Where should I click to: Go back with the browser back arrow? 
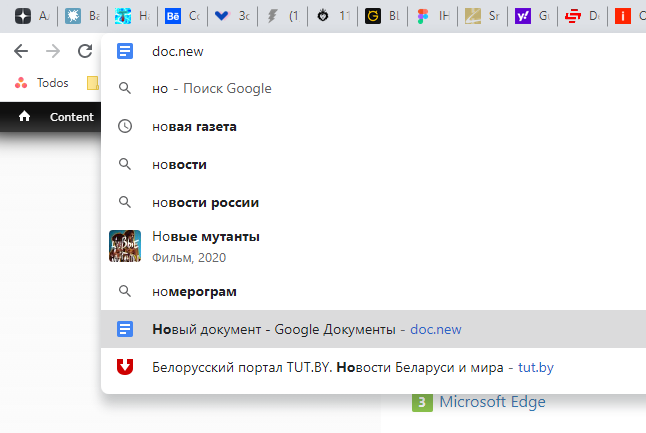pos(21,51)
